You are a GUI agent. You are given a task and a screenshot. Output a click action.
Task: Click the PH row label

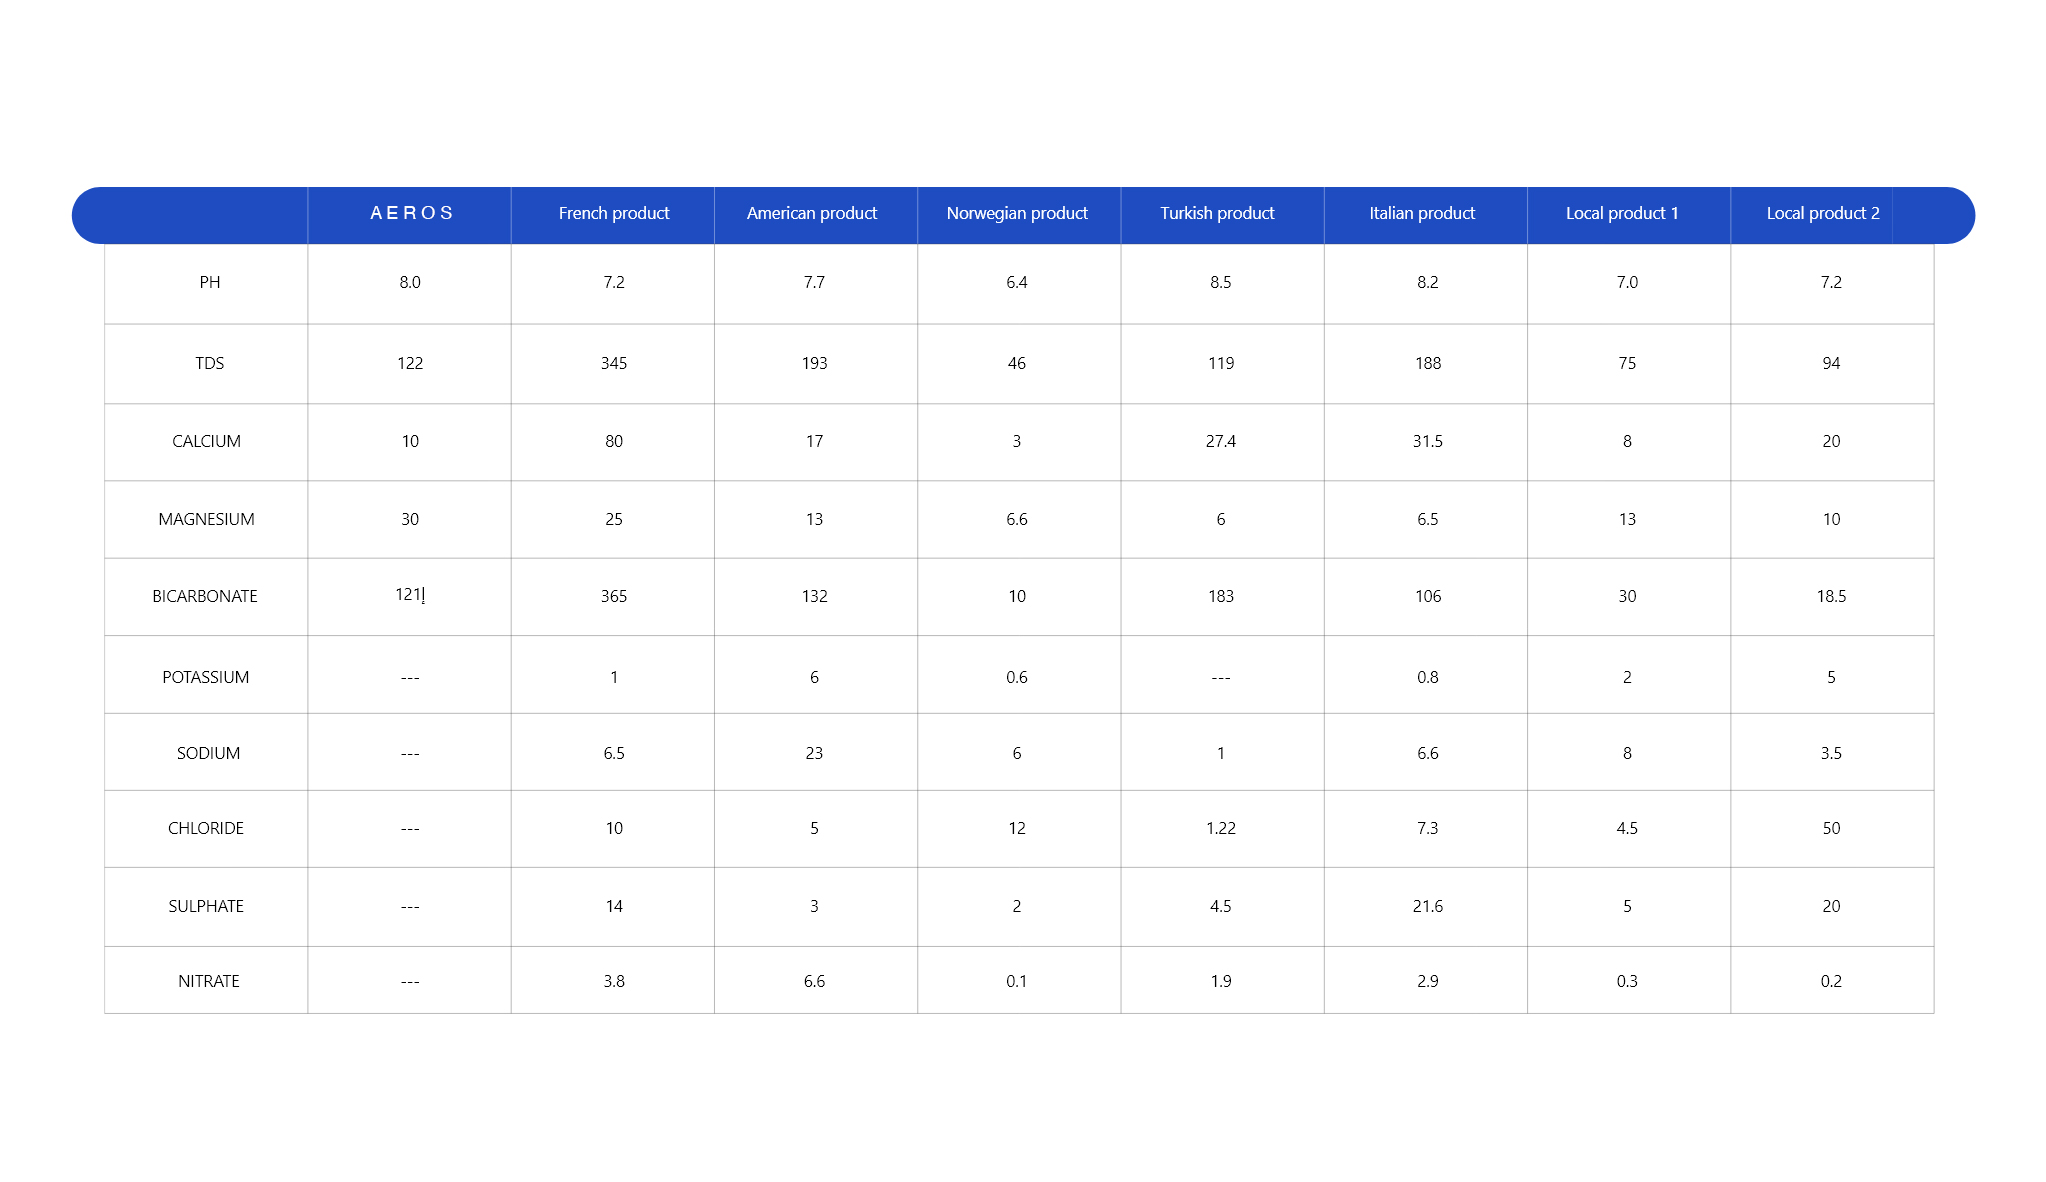[210, 282]
